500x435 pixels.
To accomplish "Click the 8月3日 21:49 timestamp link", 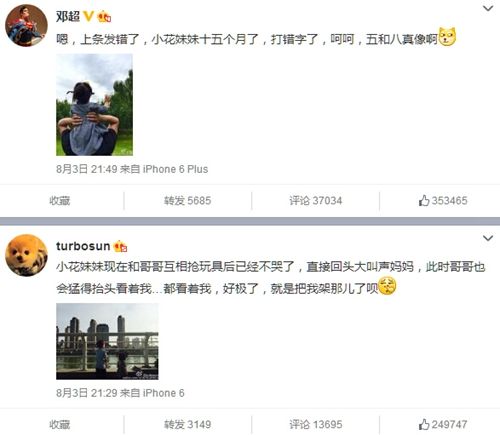I will 87,169.
